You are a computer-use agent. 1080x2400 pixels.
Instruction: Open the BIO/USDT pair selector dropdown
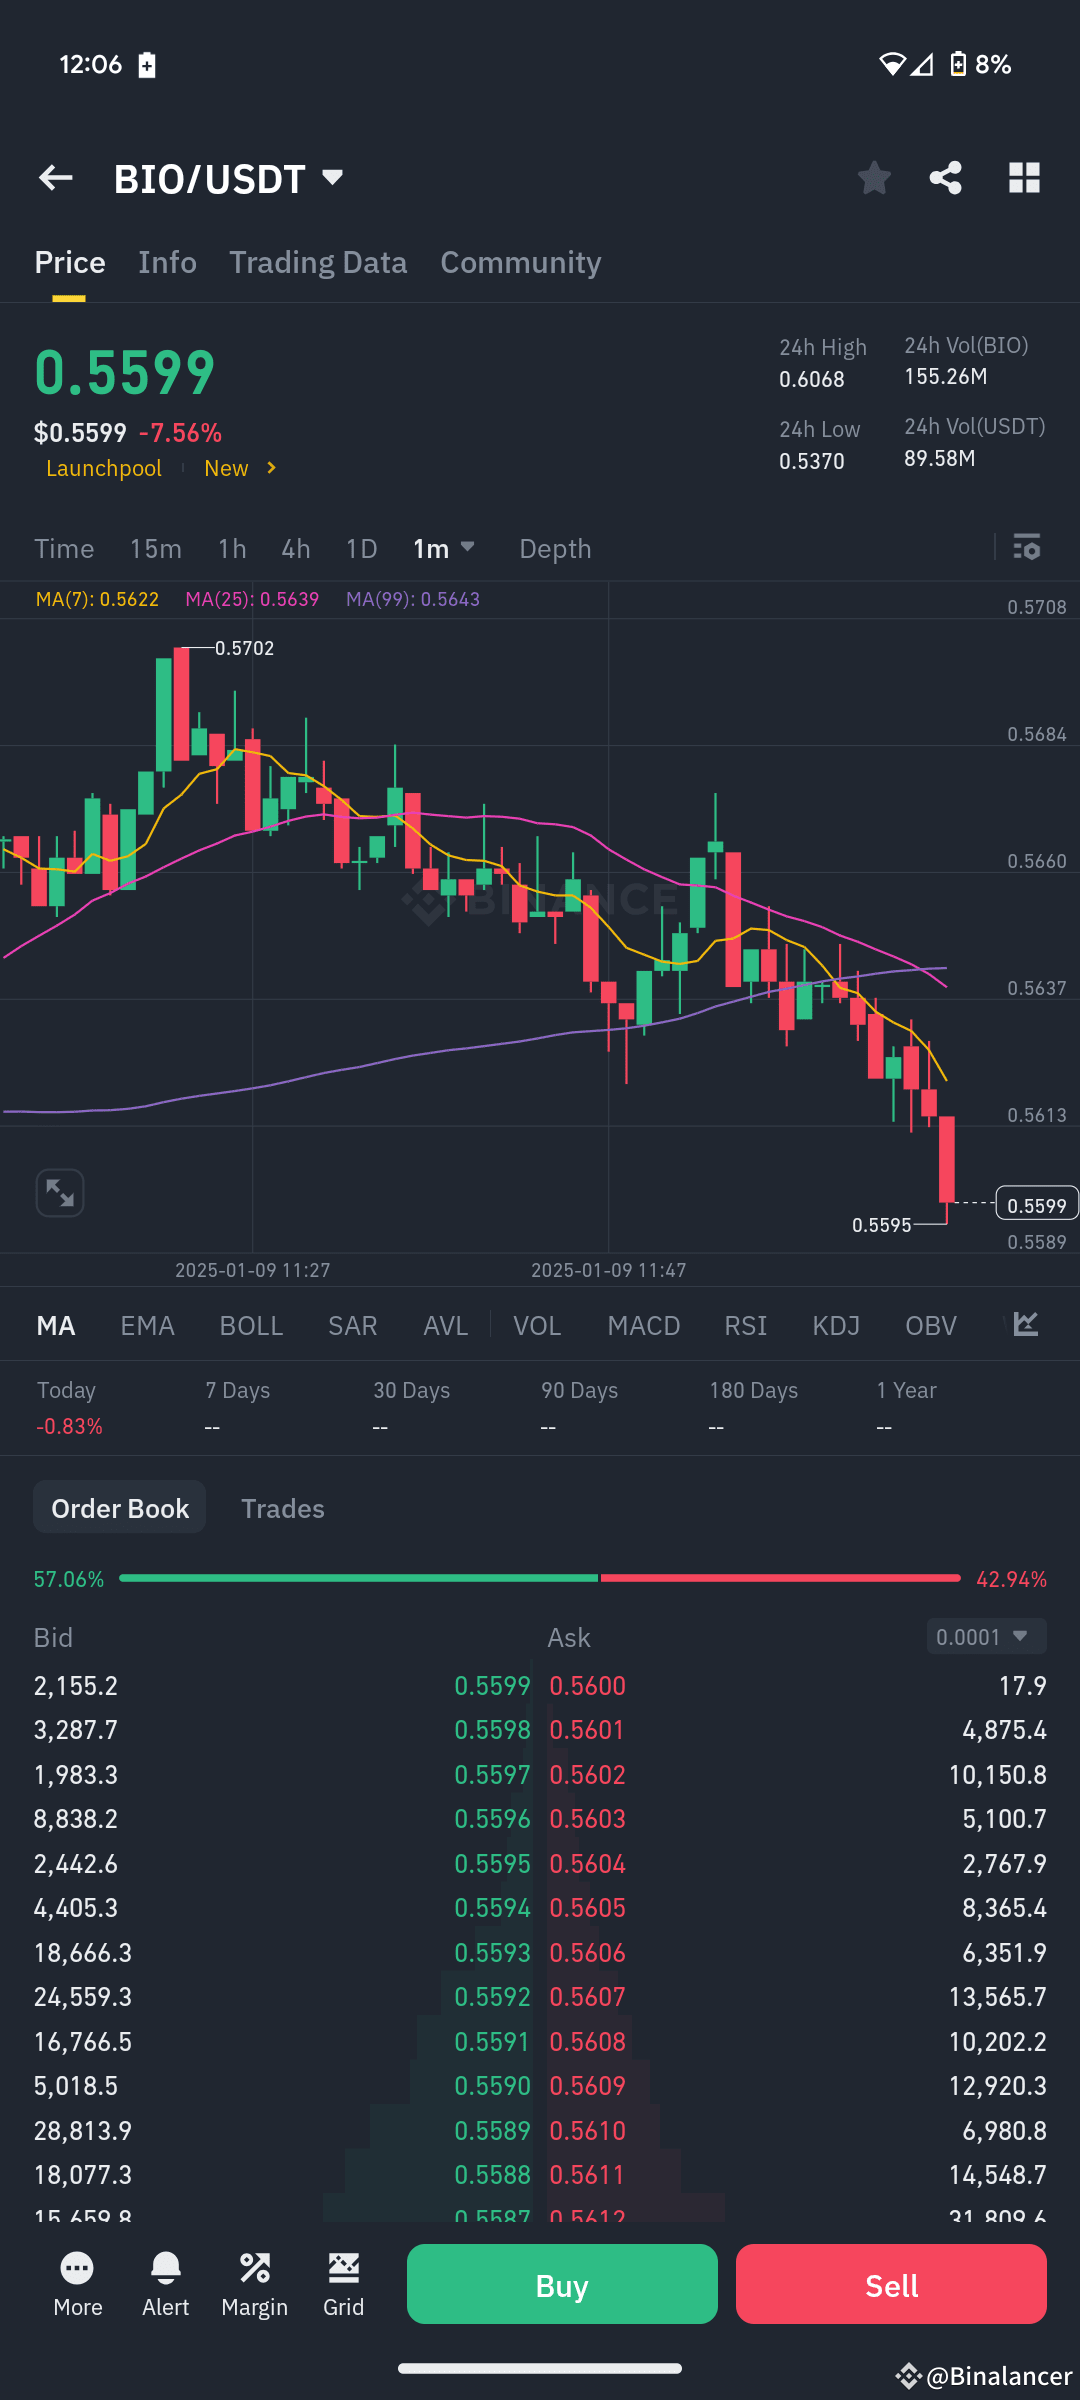tap(230, 179)
